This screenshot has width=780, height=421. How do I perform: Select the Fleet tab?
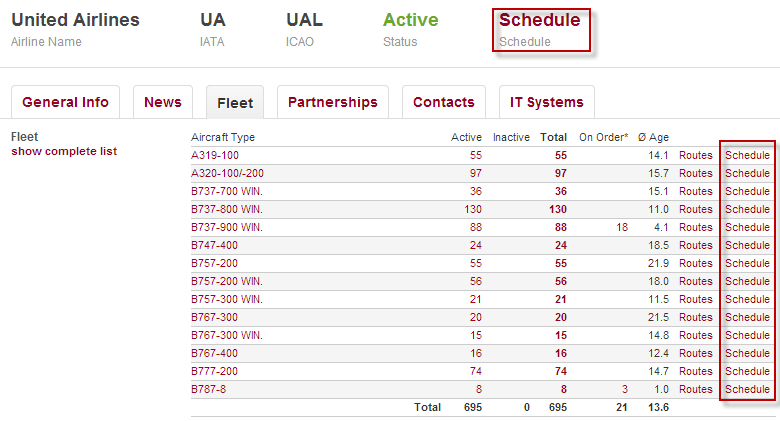click(x=235, y=102)
